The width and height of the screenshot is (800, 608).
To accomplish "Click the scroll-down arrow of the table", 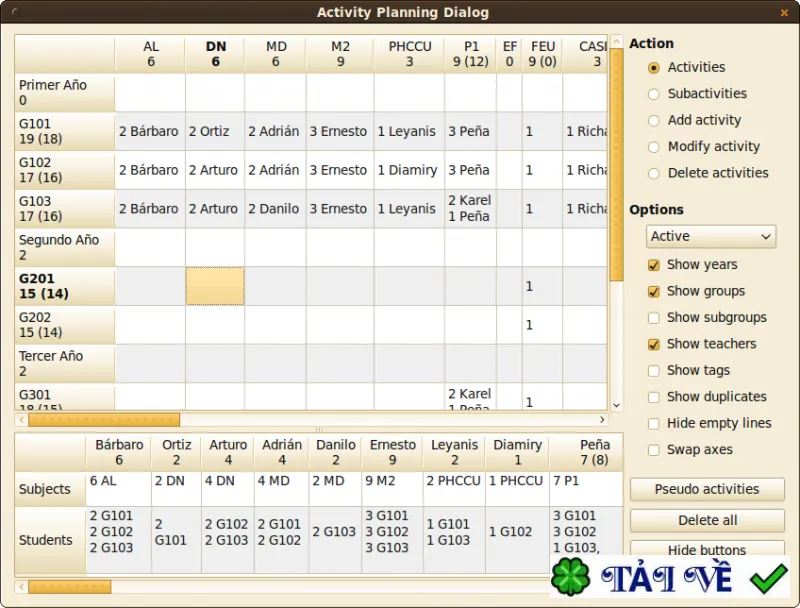I will click(616, 406).
